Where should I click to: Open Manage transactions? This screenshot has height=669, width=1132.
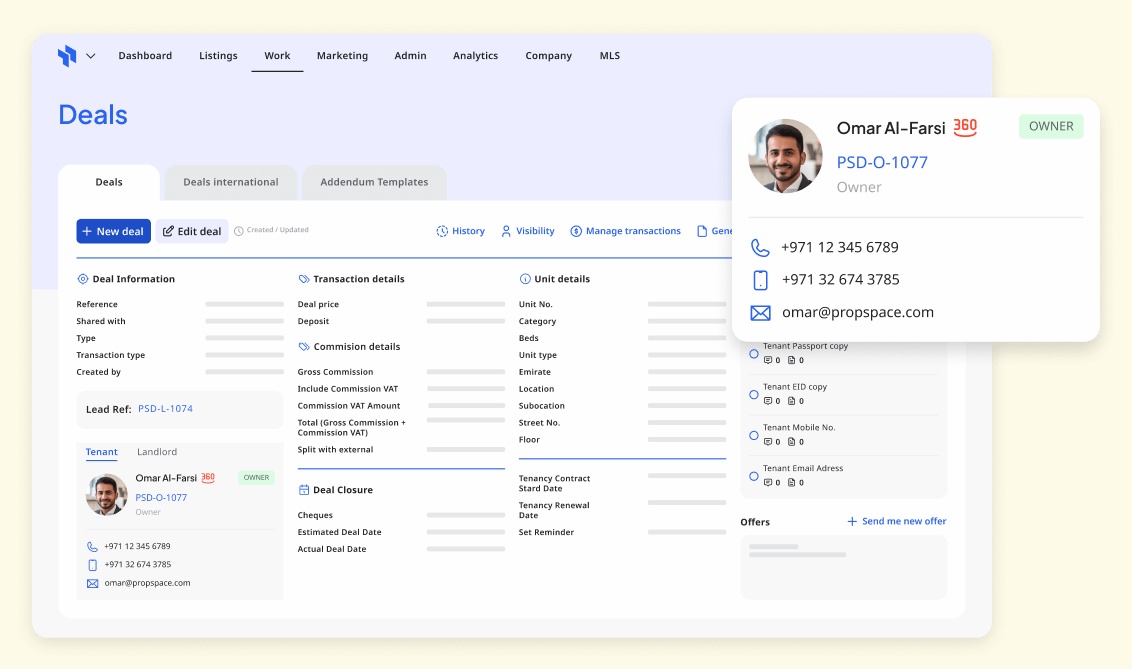625,231
